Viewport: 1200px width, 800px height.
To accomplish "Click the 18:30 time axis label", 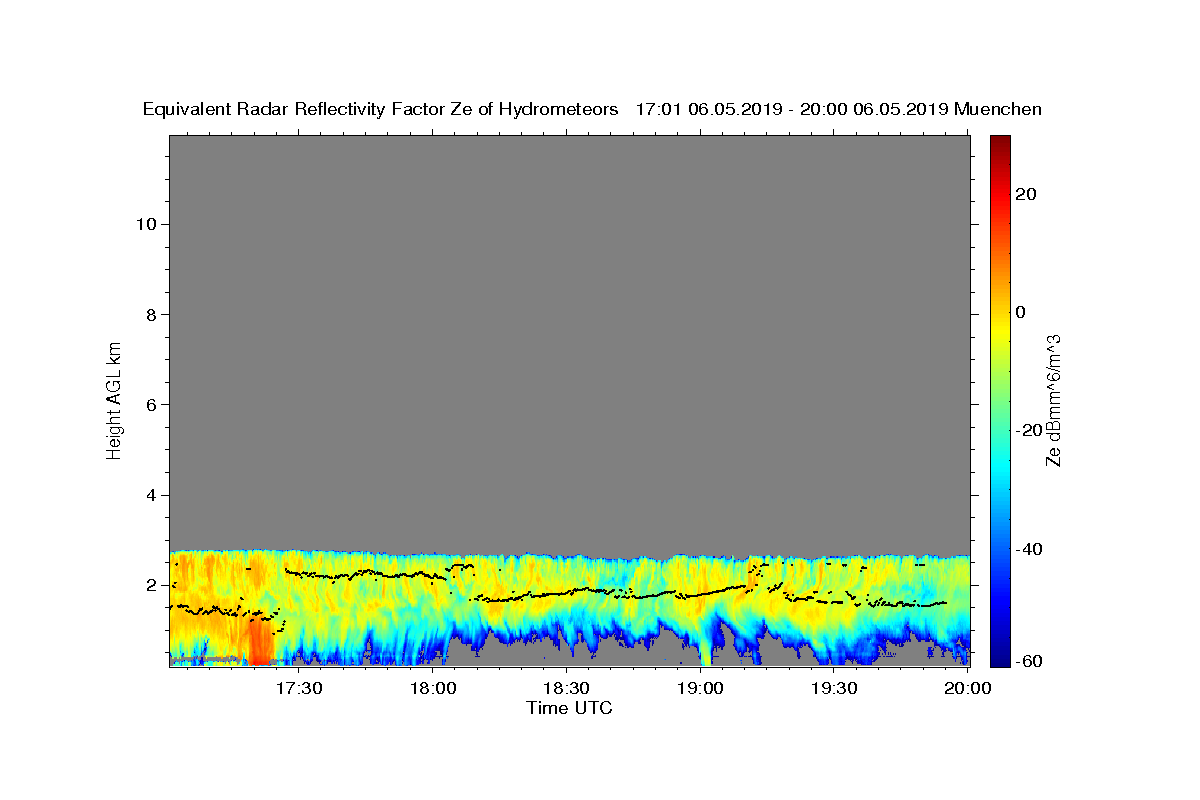I will pos(567,689).
